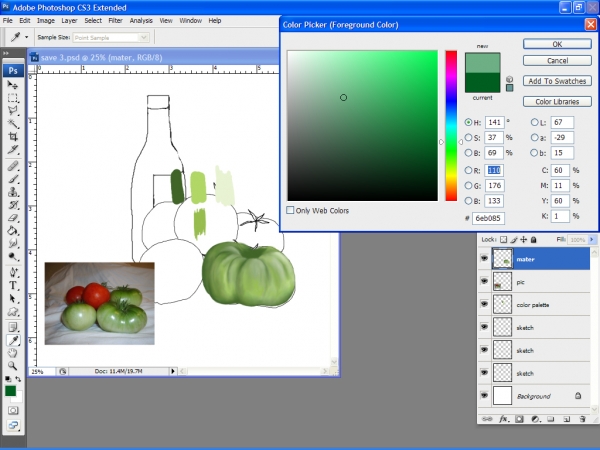Select the Healing Brush tool

coord(13,166)
